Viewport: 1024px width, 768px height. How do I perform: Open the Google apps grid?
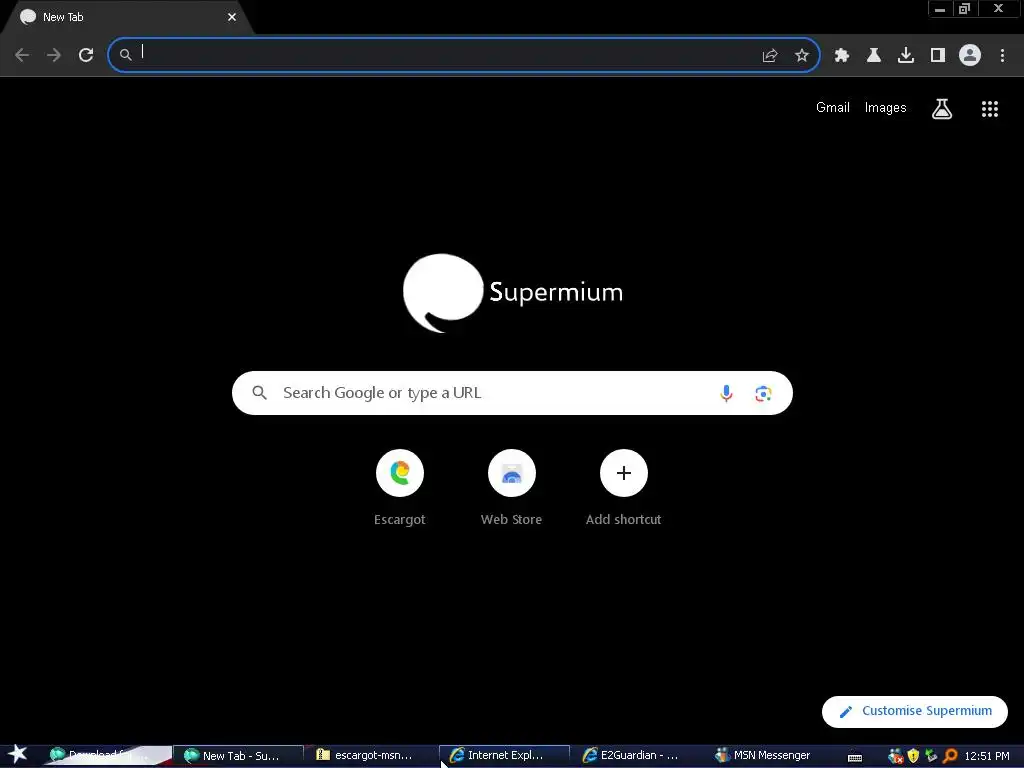tap(990, 108)
